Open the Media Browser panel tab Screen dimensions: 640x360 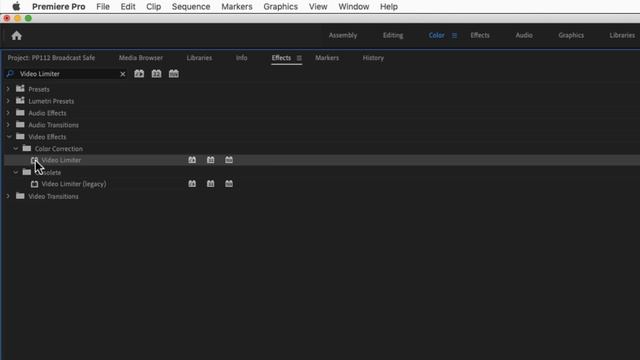pos(141,58)
